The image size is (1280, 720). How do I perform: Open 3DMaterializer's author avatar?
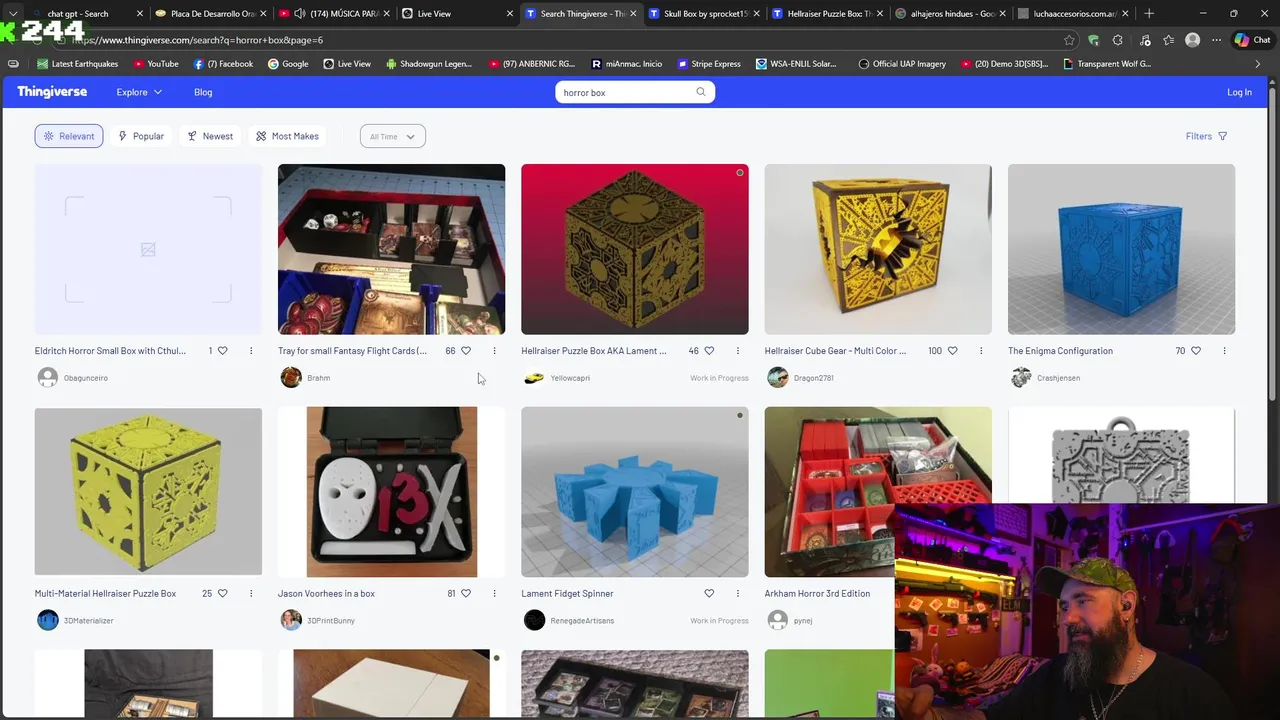click(47, 620)
